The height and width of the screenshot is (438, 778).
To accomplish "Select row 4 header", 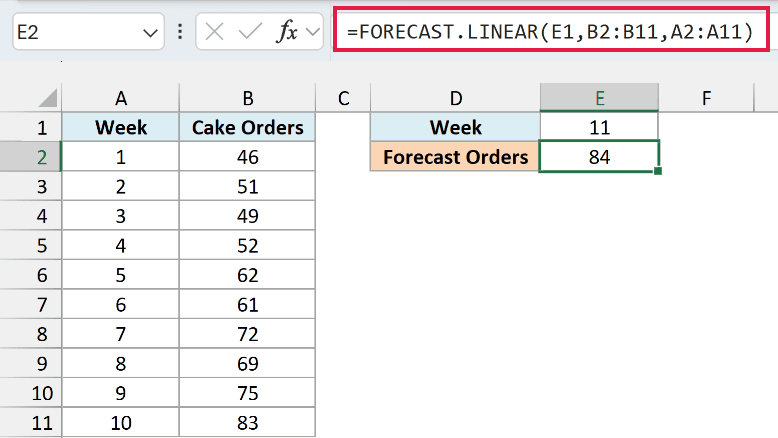I will click(31, 216).
